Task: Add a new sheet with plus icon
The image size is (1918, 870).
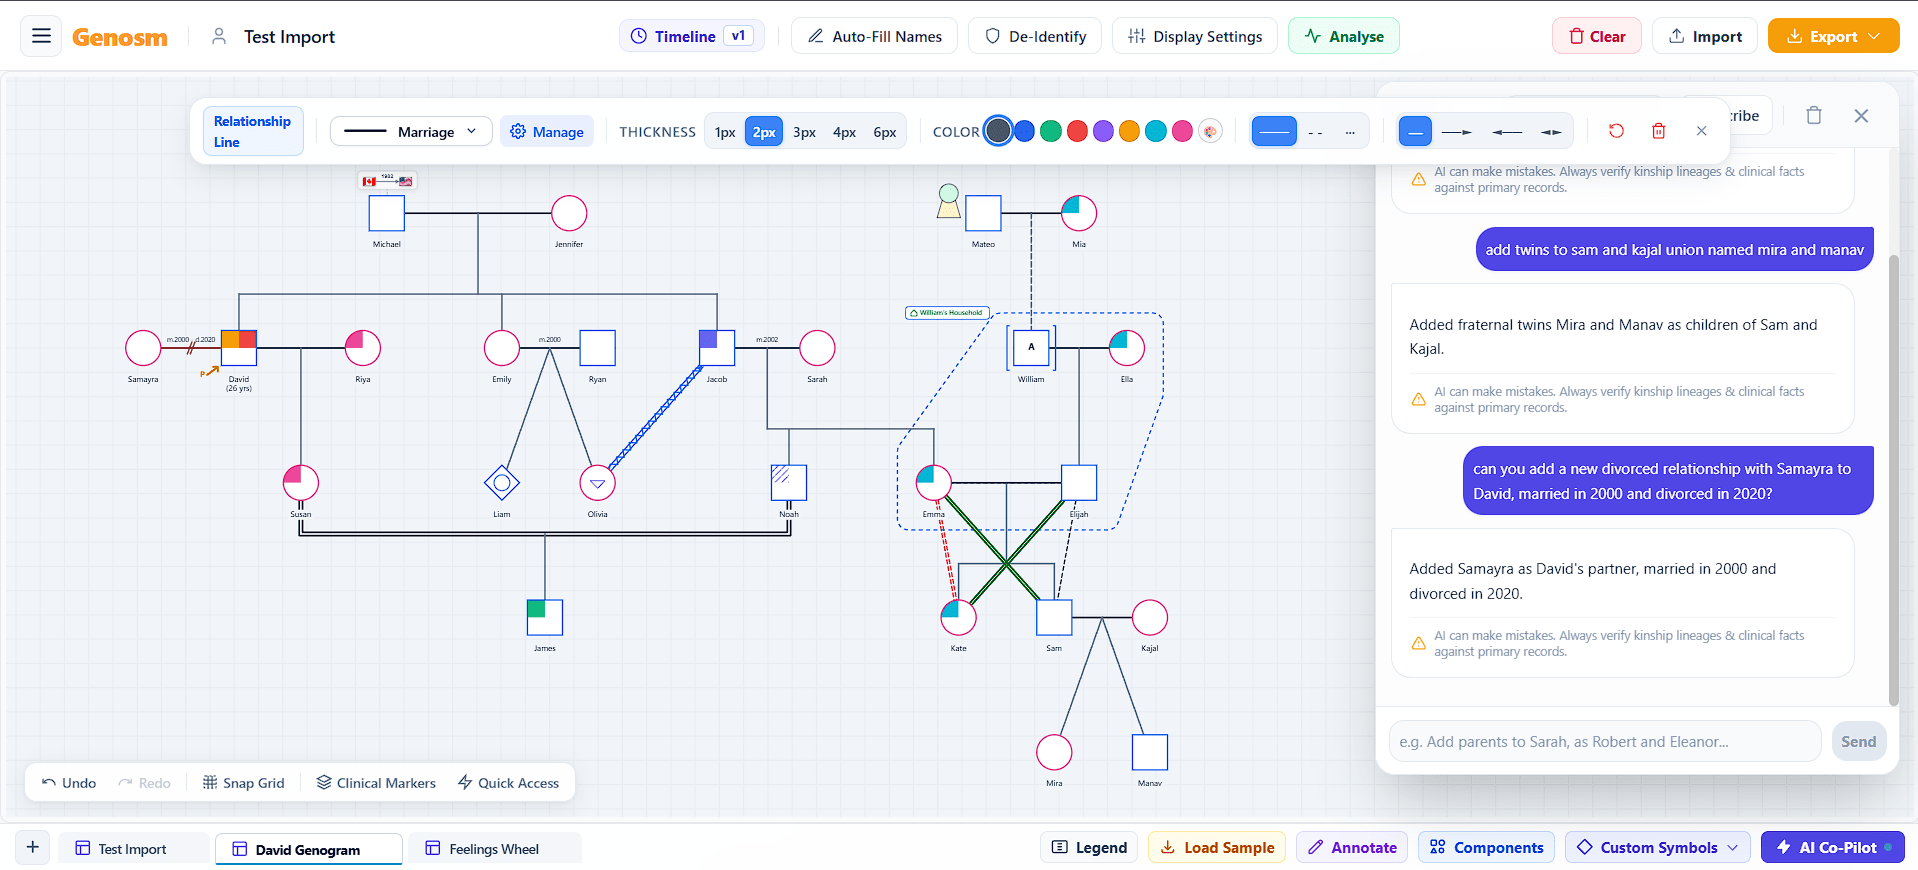Action: coord(33,848)
